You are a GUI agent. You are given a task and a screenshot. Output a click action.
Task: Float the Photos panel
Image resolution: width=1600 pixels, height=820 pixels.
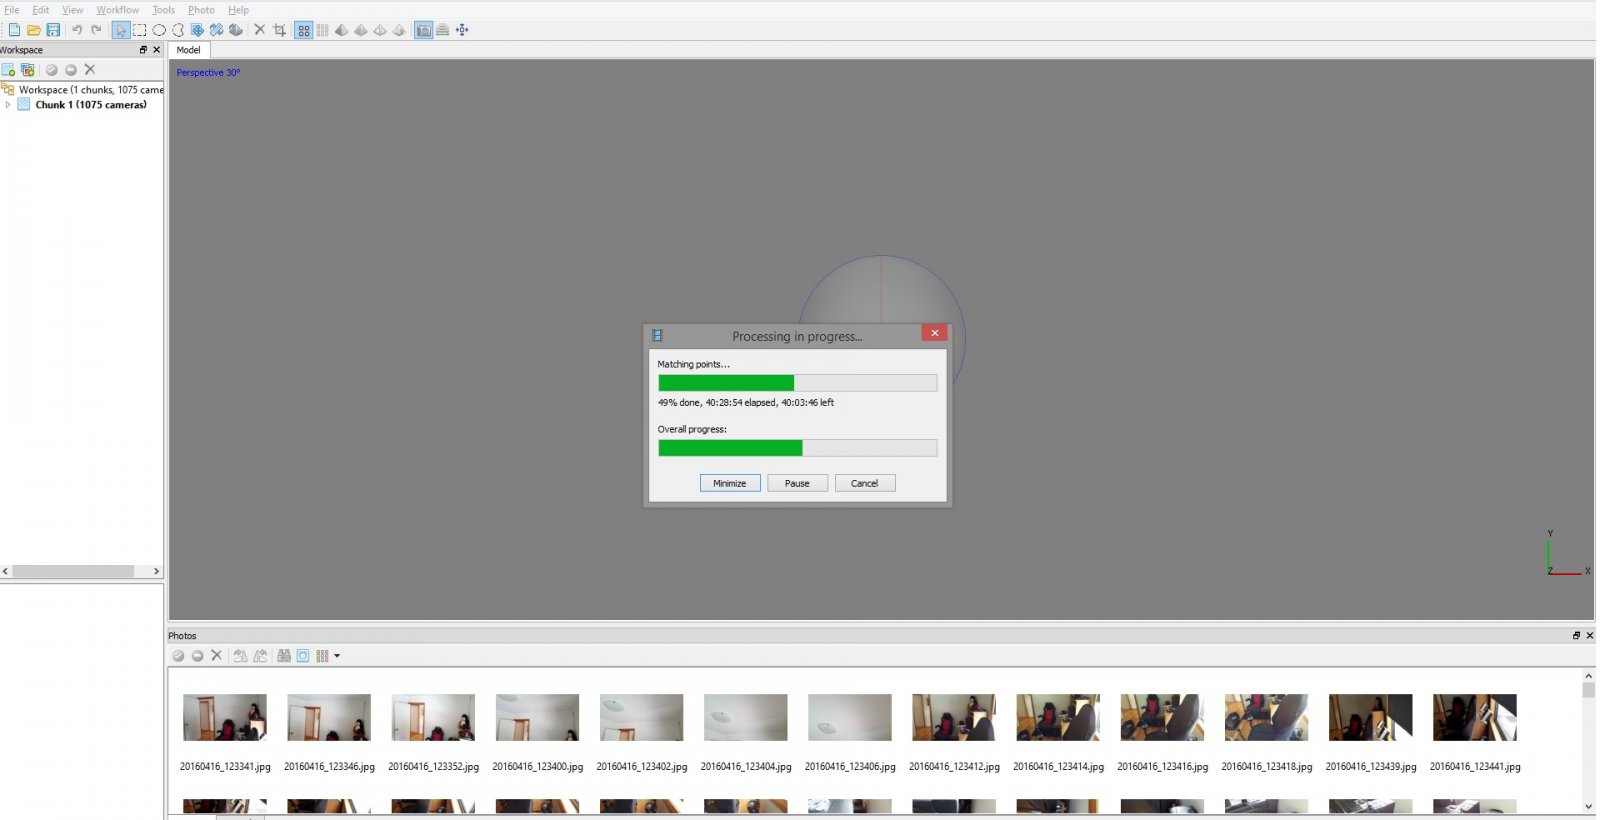click(x=1576, y=635)
